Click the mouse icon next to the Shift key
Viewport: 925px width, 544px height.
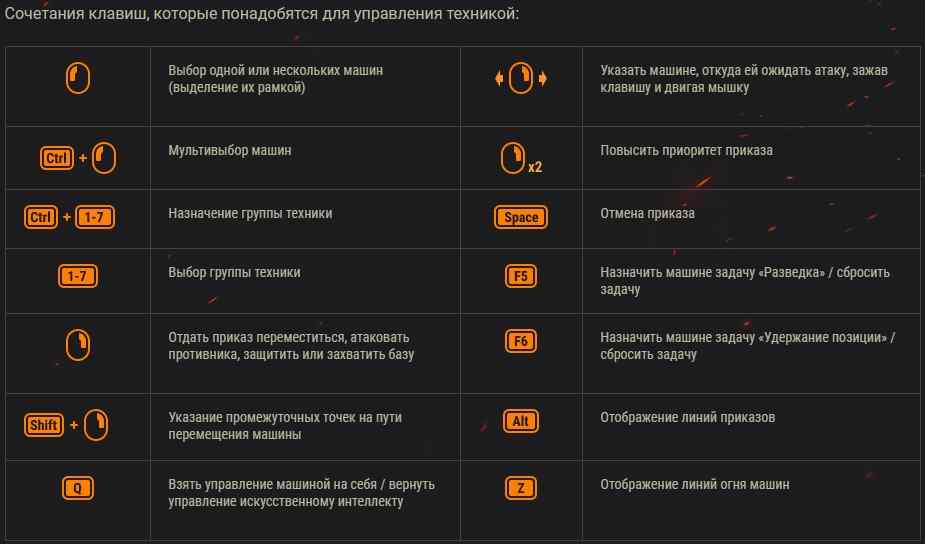click(96, 425)
